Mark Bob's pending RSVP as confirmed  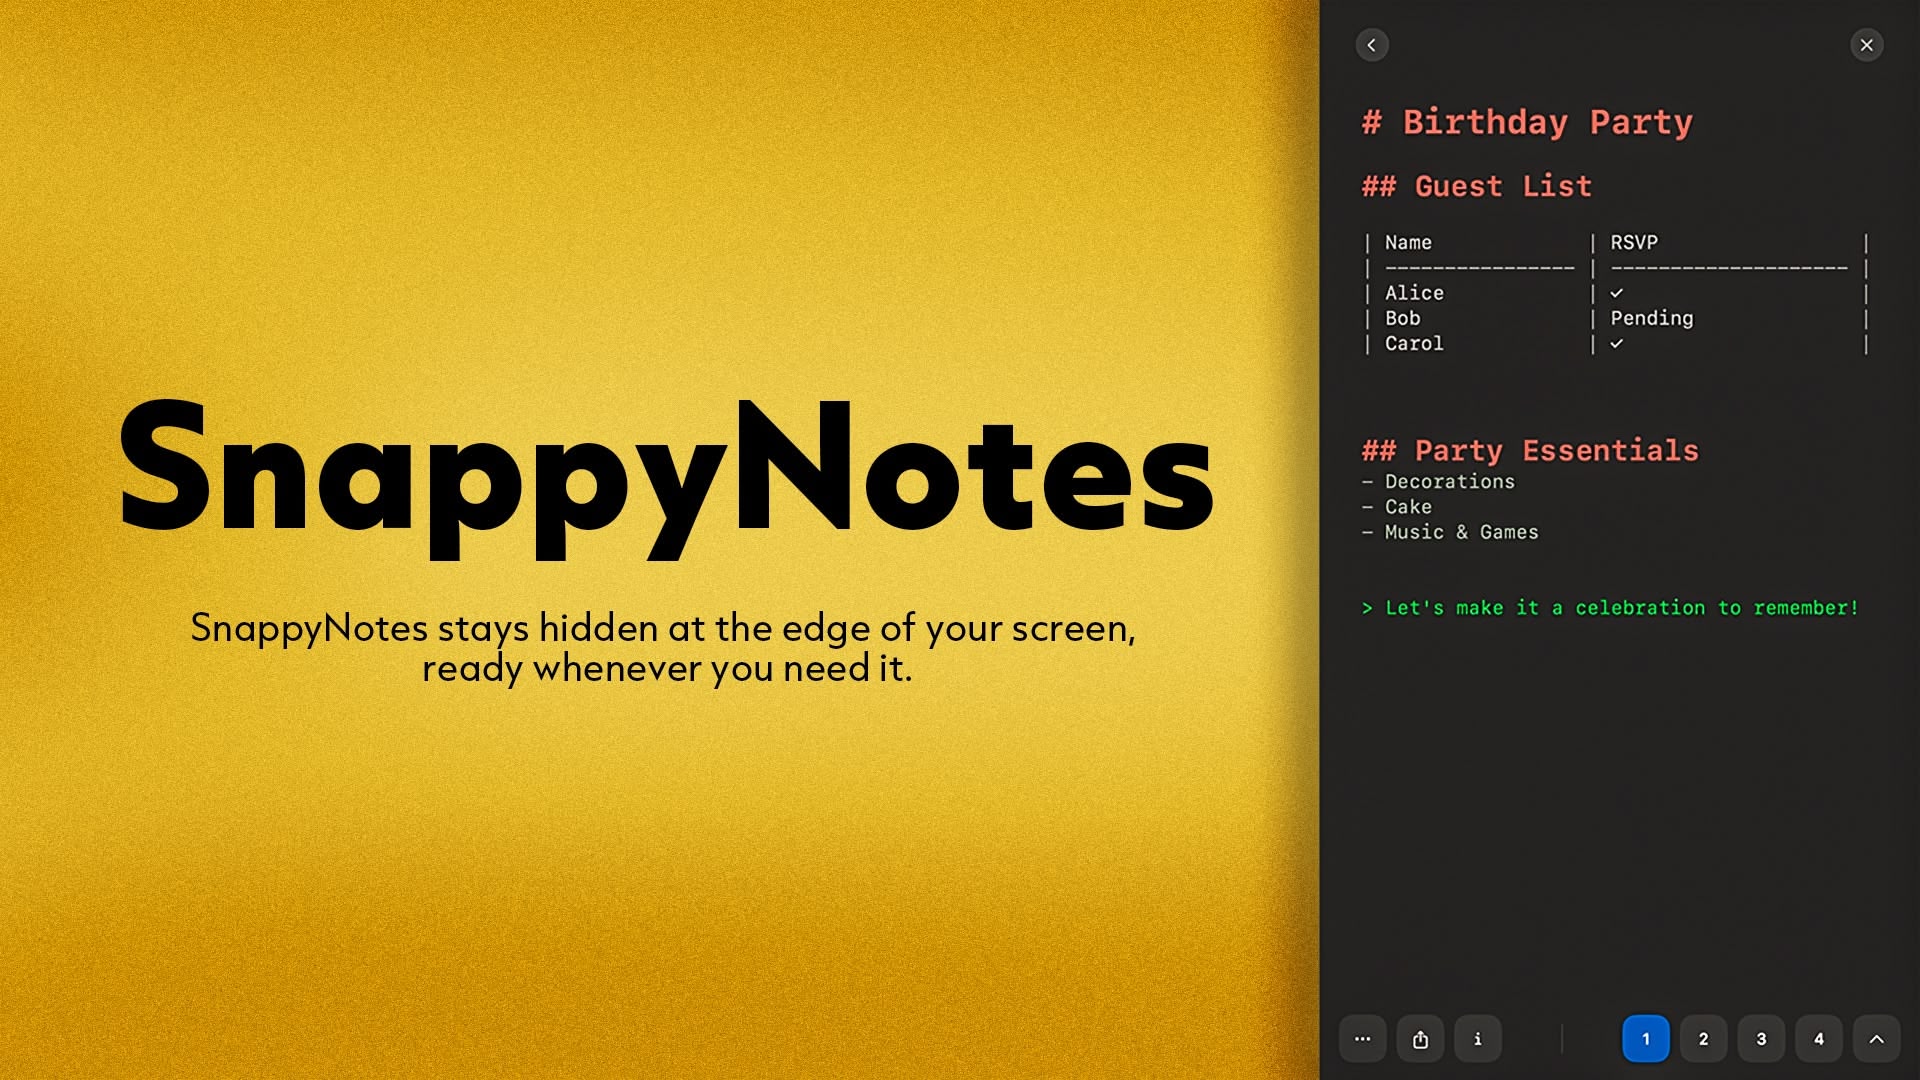click(x=1651, y=318)
